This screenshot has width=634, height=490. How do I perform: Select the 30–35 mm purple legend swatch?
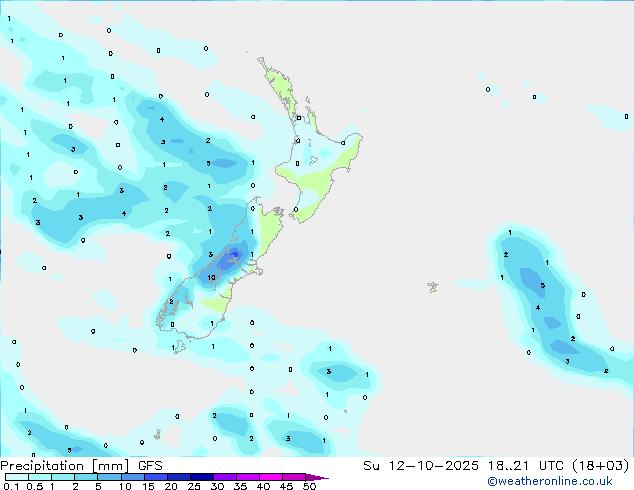[225, 477]
